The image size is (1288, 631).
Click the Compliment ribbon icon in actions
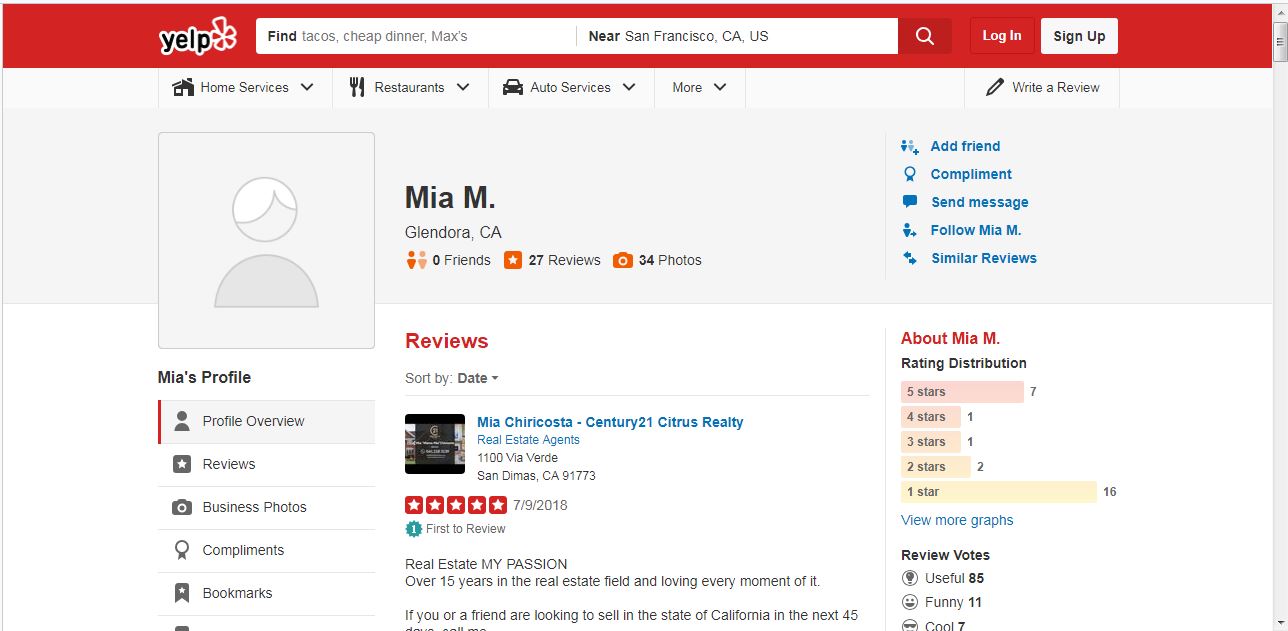pos(910,174)
